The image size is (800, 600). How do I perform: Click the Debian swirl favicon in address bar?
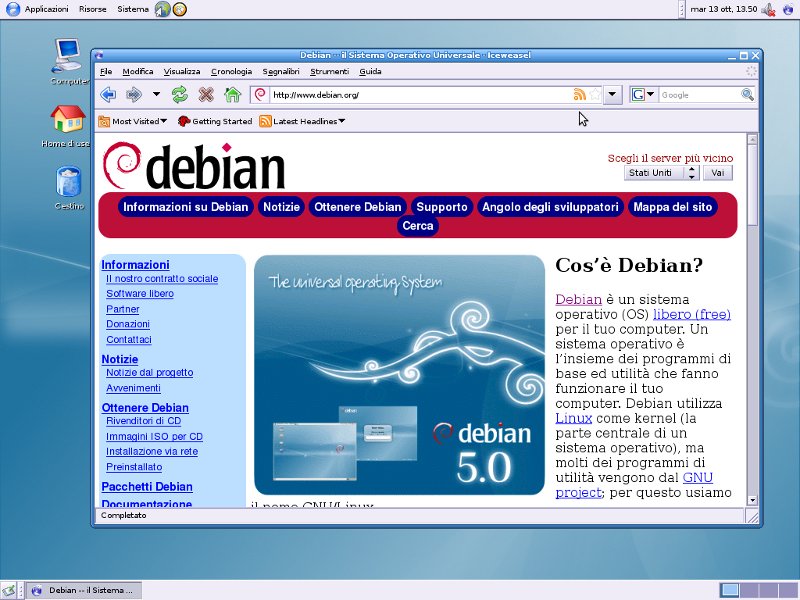[x=260, y=94]
